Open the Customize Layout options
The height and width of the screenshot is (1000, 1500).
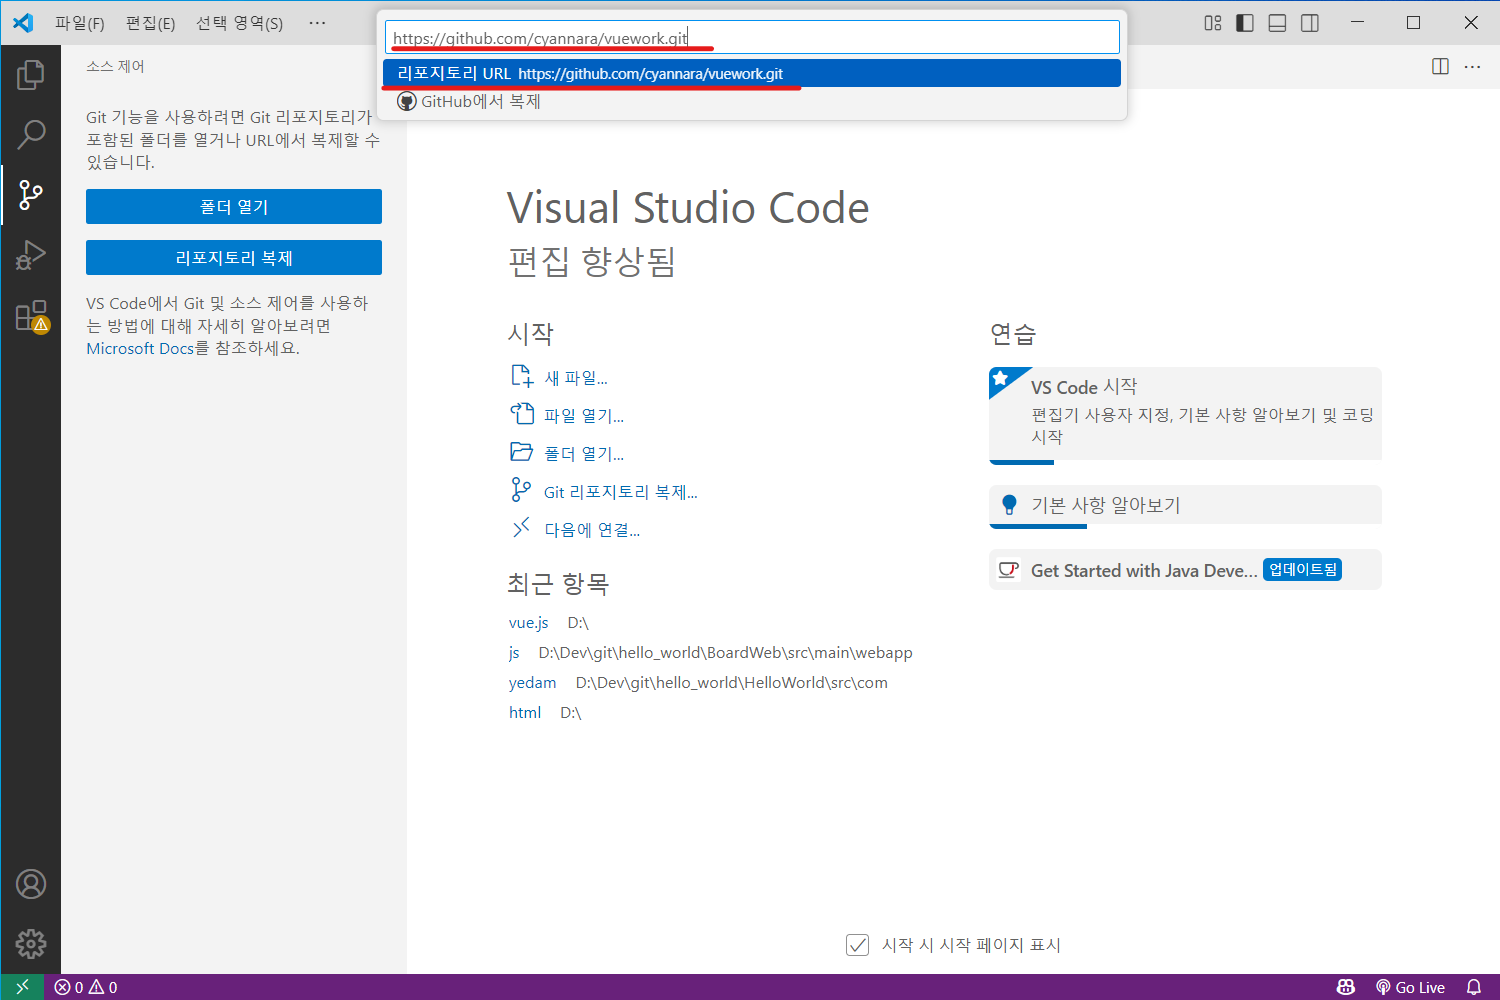[x=1213, y=23]
